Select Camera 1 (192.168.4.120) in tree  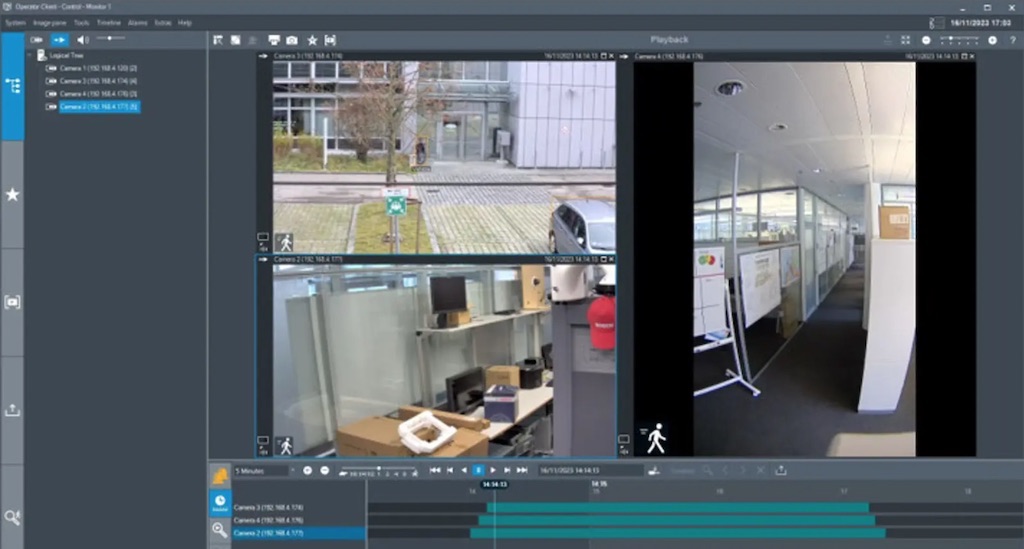click(x=97, y=68)
